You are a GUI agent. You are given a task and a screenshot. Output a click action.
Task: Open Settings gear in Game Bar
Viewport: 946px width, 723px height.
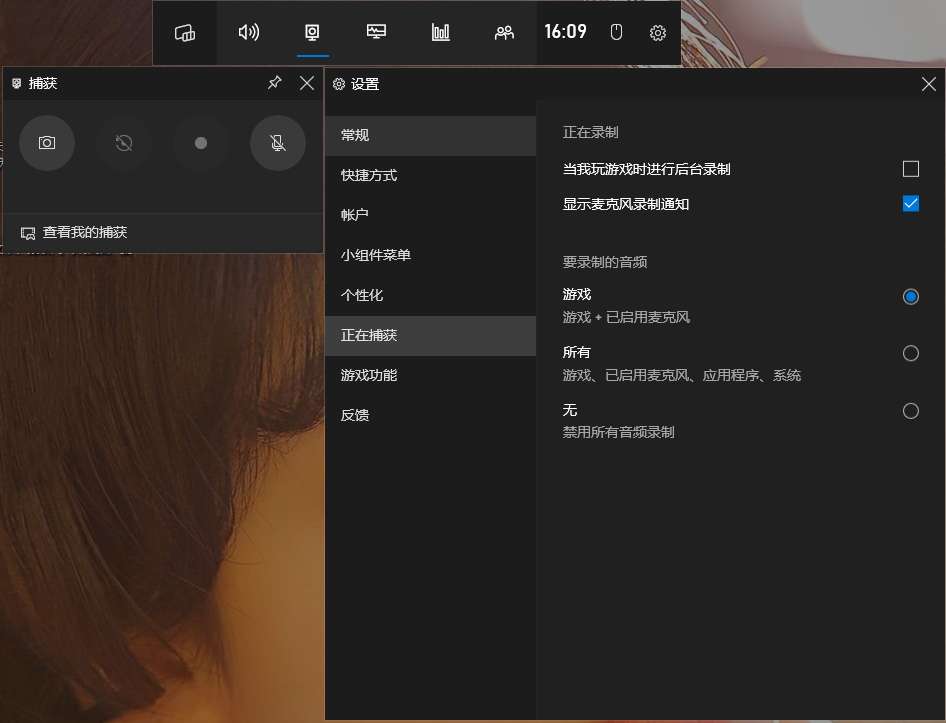point(658,33)
